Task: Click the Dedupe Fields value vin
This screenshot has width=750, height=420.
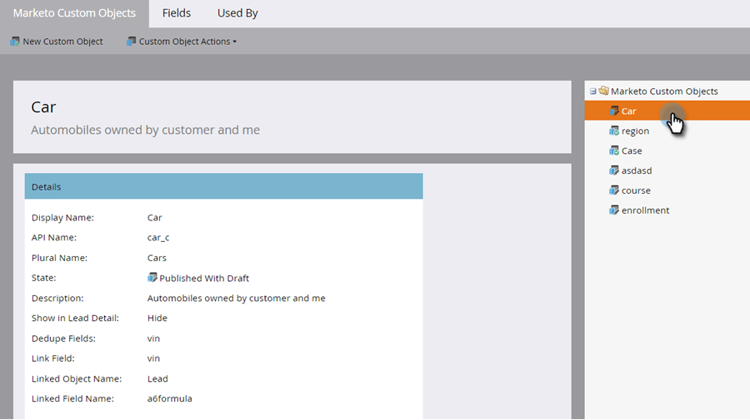Action: pos(154,338)
